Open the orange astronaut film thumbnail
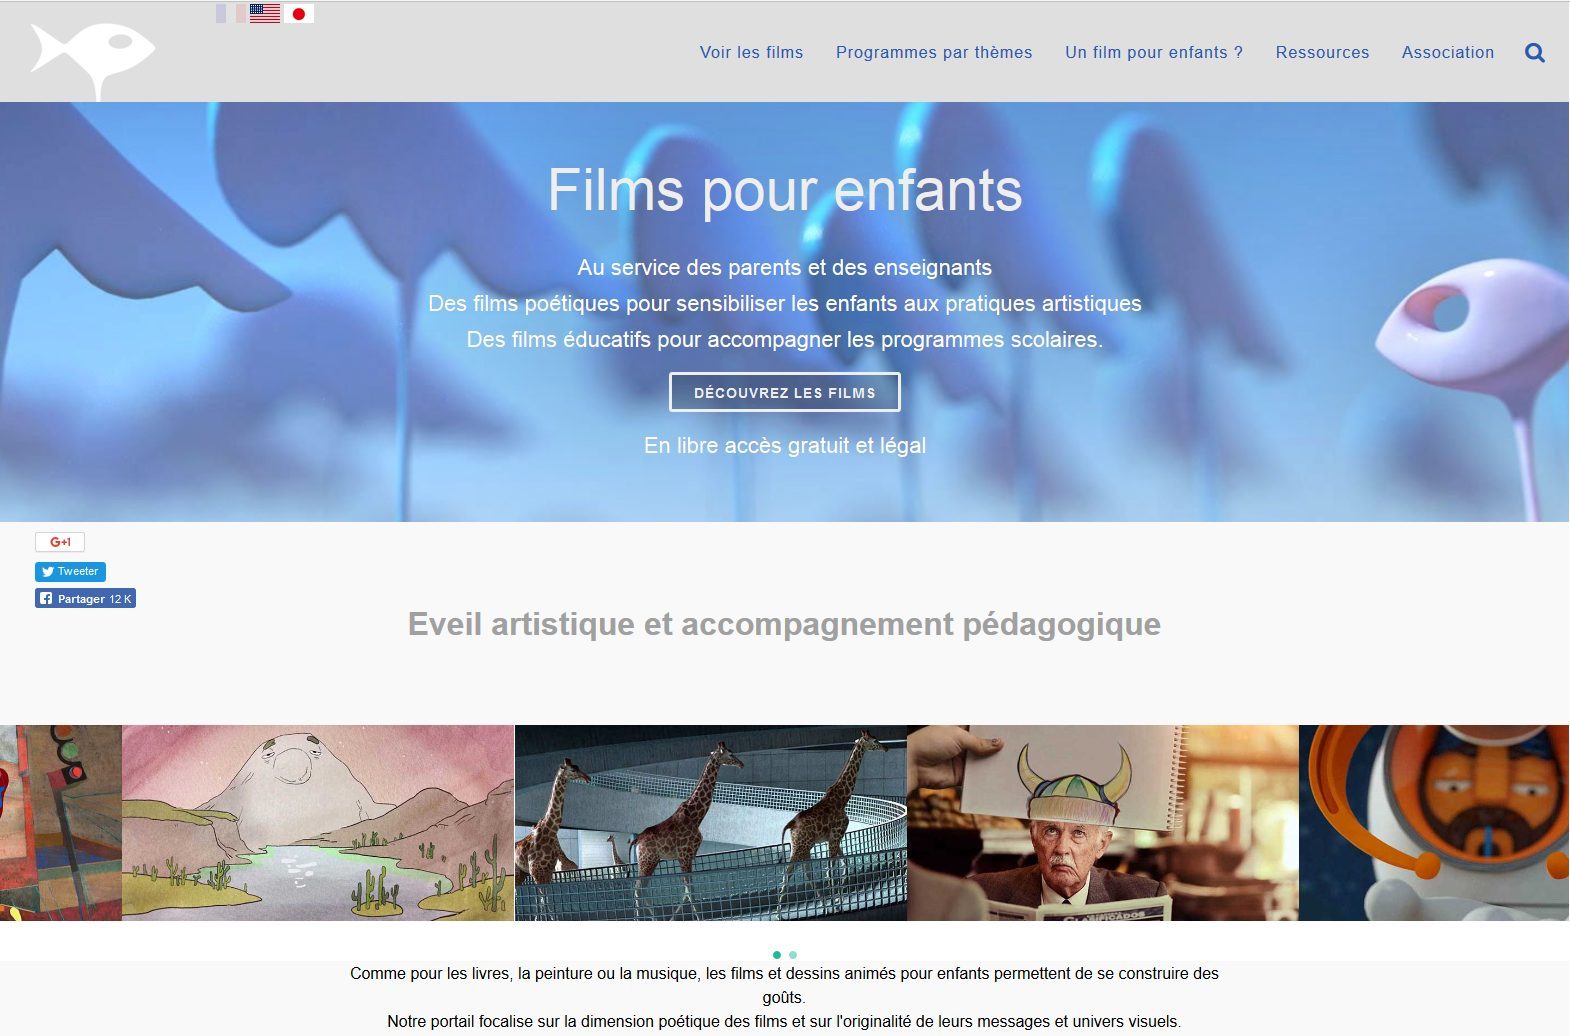This screenshot has height=1036, width=1570. coord(1434,823)
